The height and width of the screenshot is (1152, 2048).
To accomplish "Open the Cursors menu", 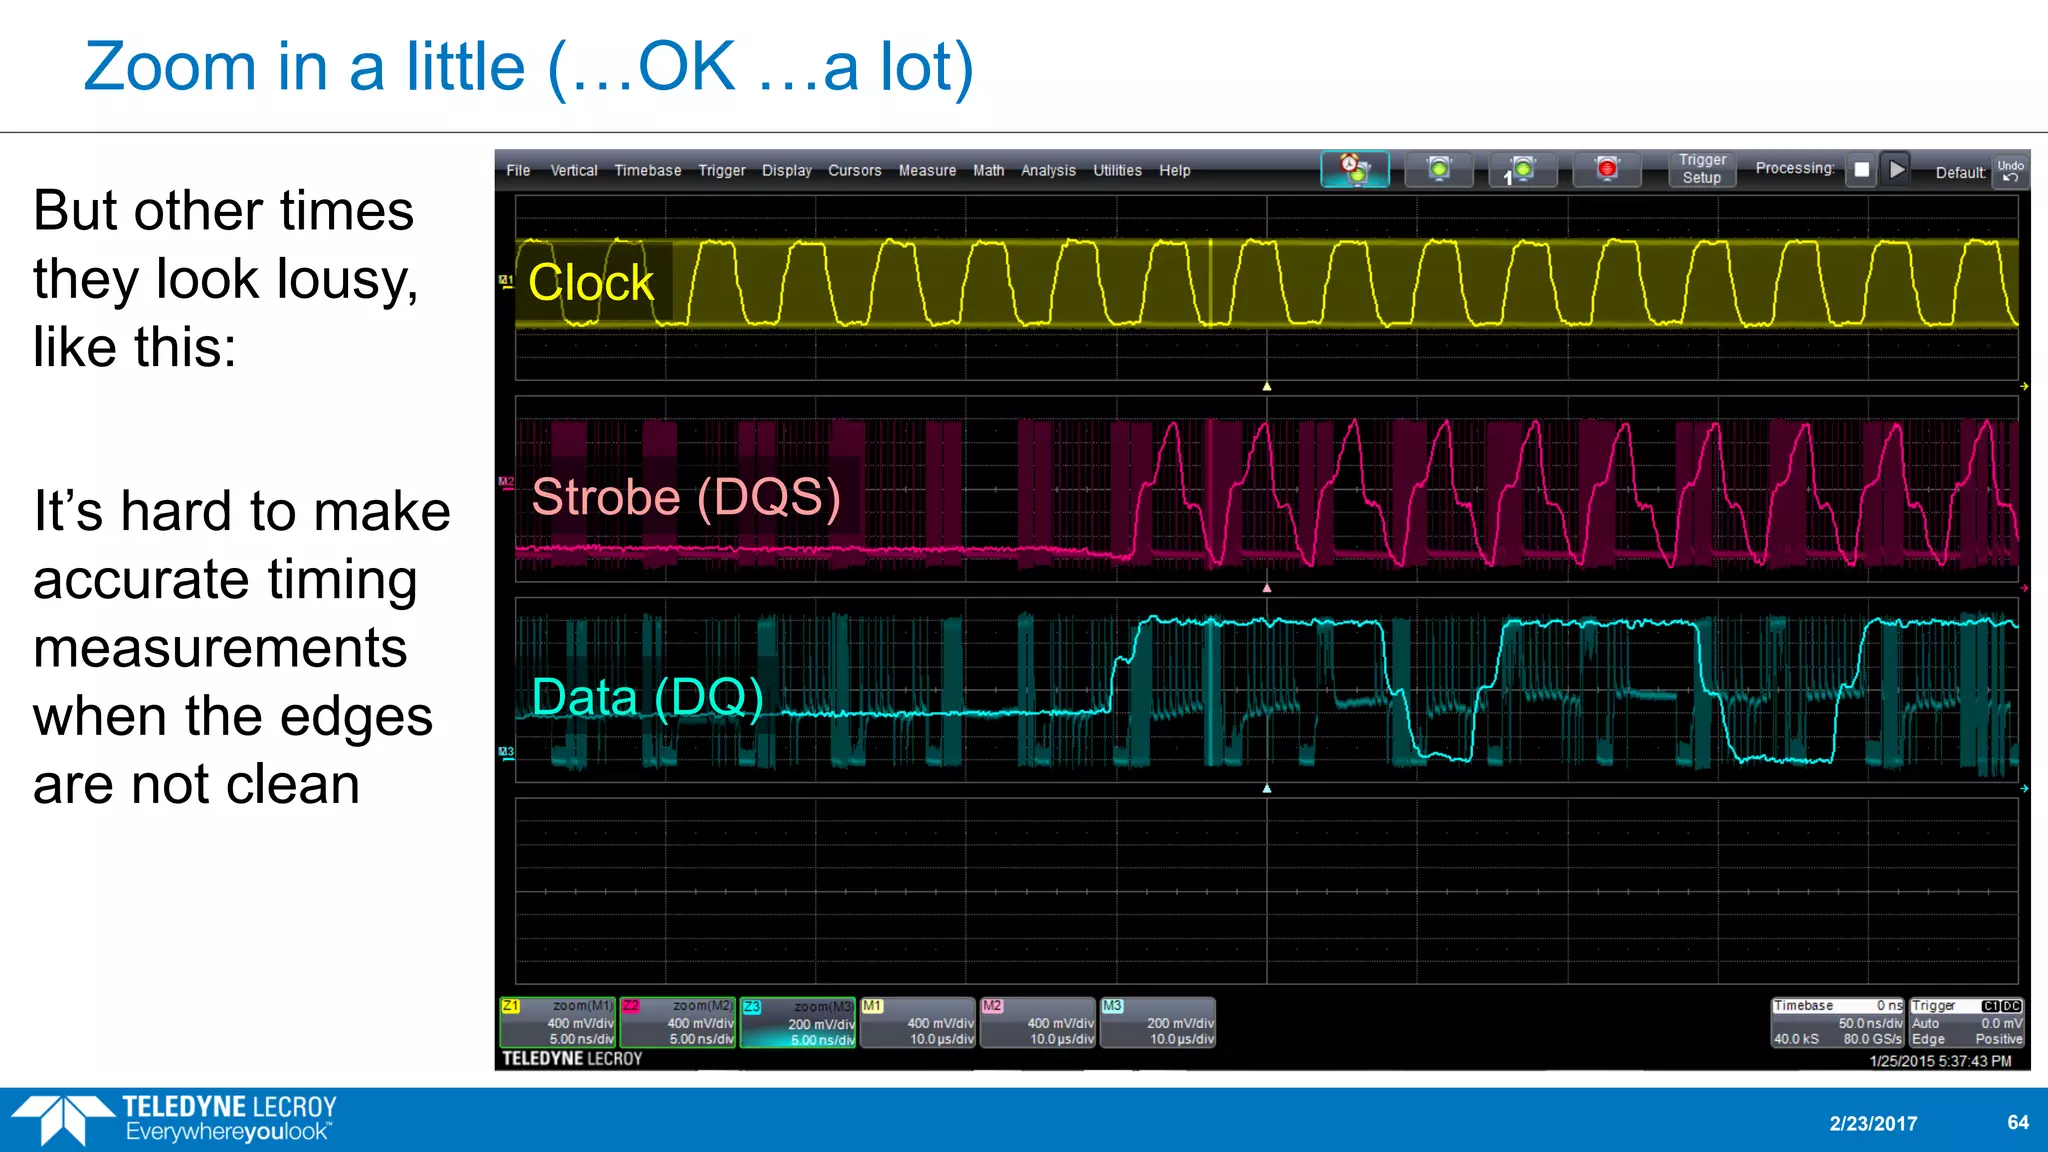I will [854, 171].
